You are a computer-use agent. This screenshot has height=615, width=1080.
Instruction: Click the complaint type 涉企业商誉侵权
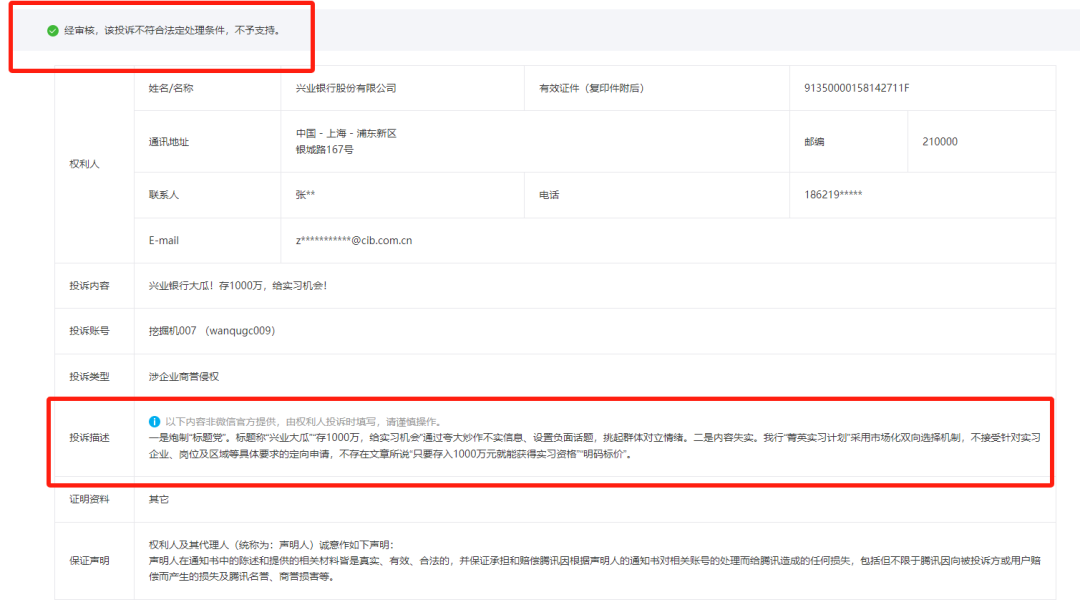tap(184, 377)
